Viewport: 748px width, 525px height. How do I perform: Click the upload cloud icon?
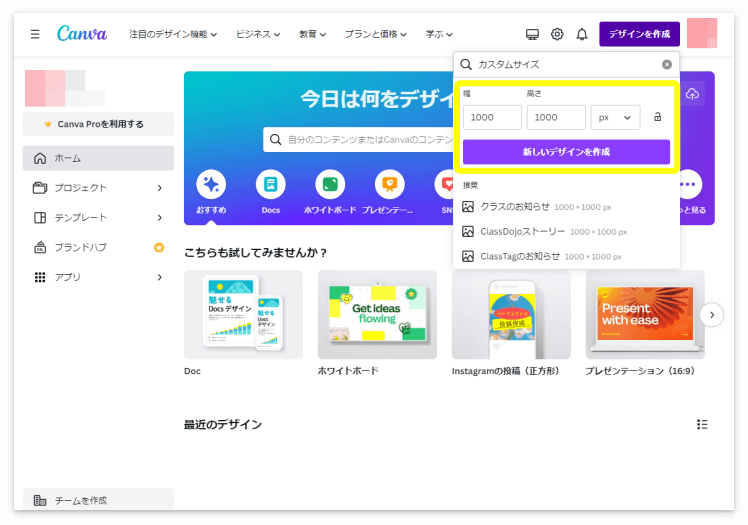692,94
